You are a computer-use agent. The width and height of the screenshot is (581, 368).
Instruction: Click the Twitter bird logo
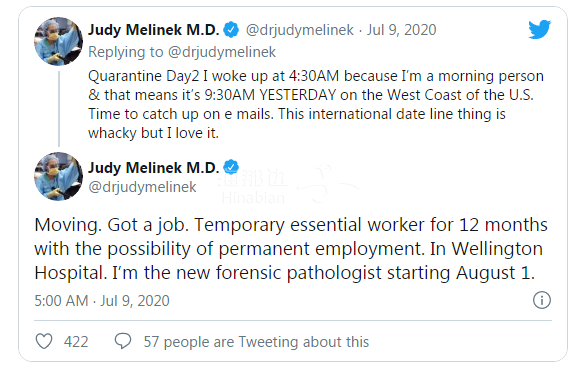pos(540,29)
